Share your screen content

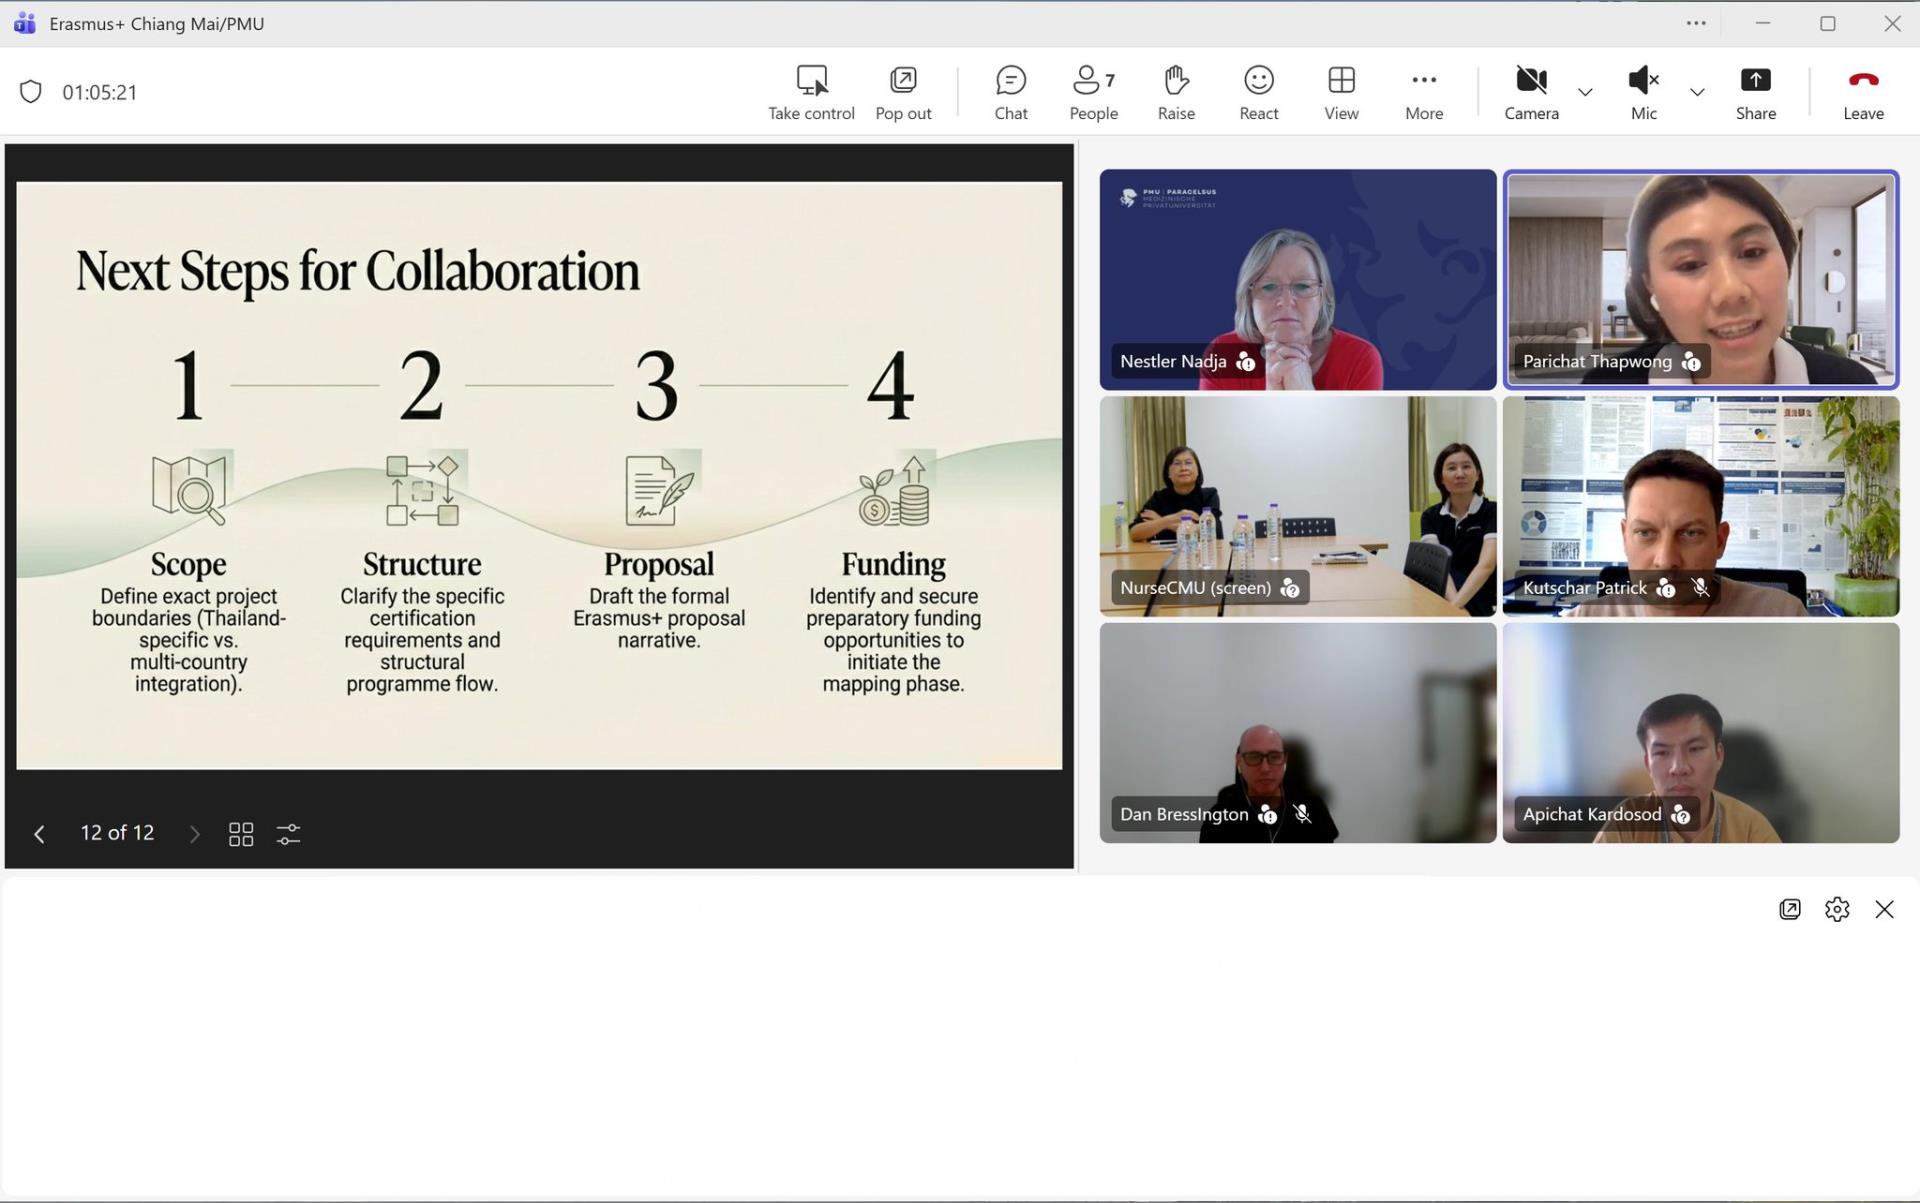1755,92
